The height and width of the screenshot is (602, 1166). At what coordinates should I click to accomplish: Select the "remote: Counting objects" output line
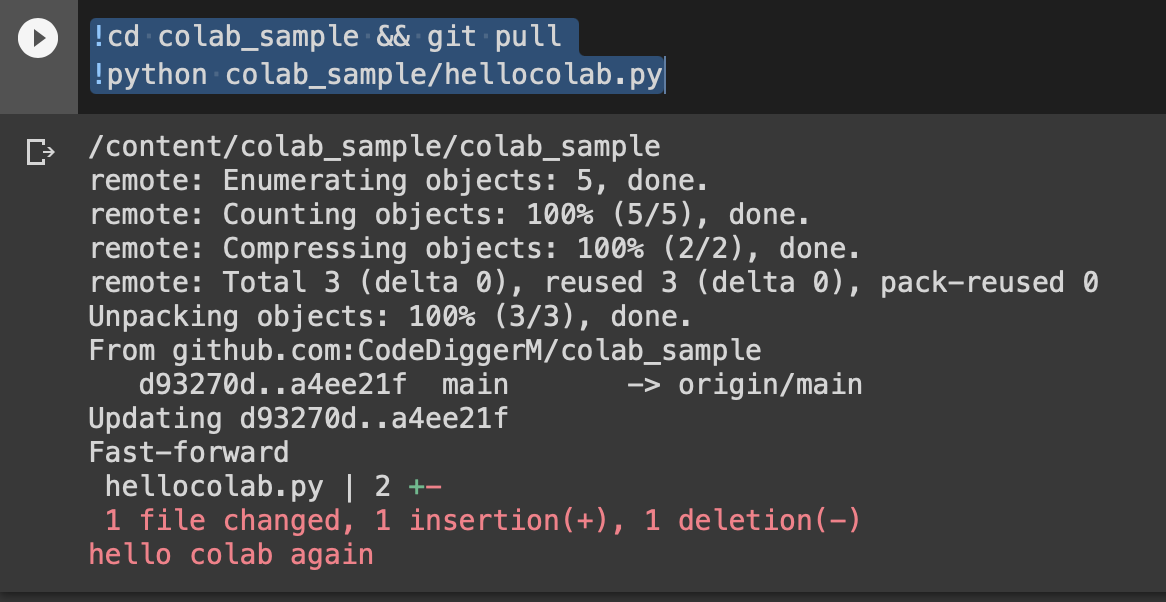(x=448, y=215)
